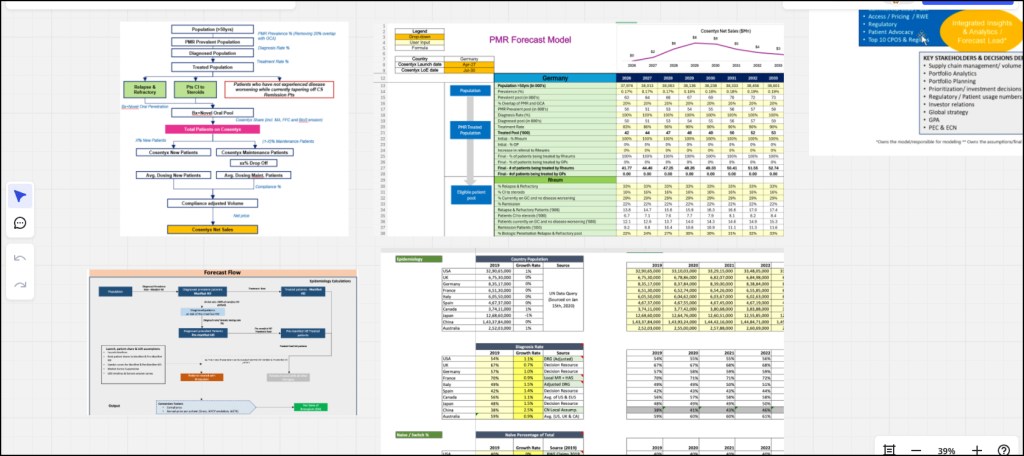1024x456 pixels.
Task: Zoom out with the minus button
Action: (x=915, y=450)
